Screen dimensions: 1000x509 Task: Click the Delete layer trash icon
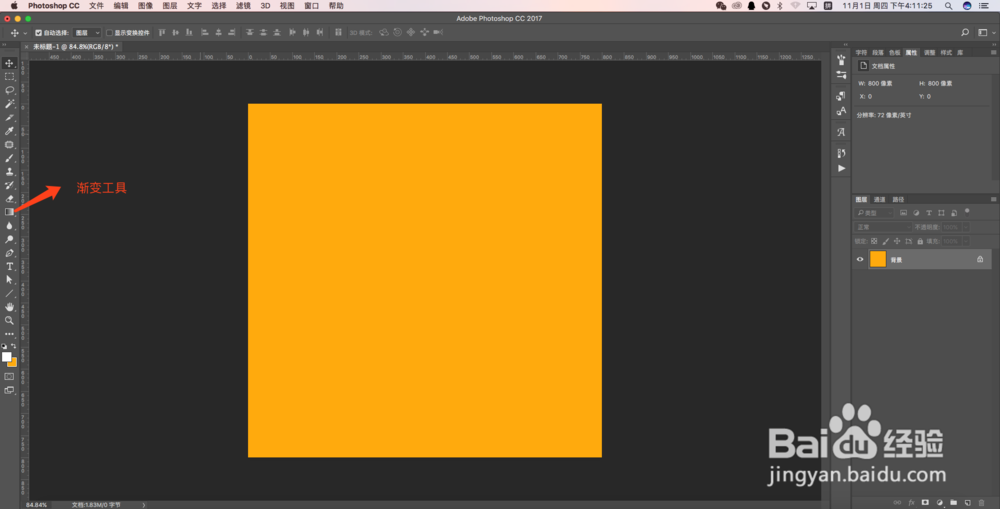coord(982,503)
